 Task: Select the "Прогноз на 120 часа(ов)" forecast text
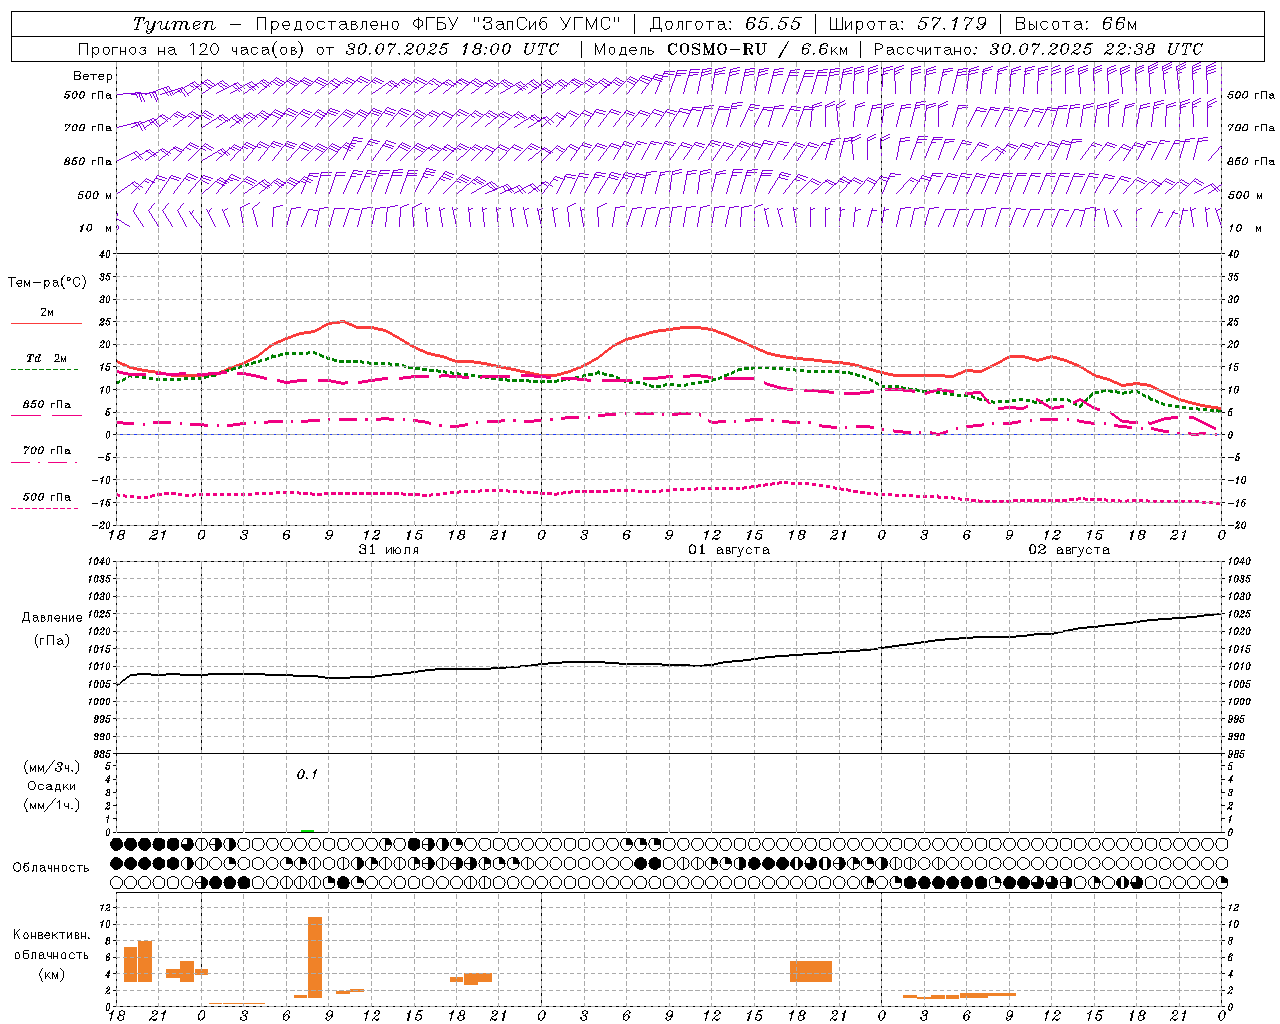pos(193,49)
